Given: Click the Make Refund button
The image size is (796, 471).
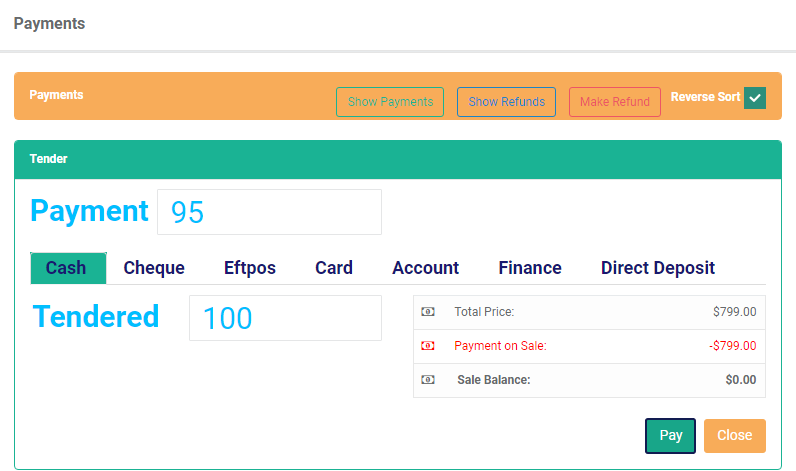Looking at the screenshot, I should tap(615, 102).
